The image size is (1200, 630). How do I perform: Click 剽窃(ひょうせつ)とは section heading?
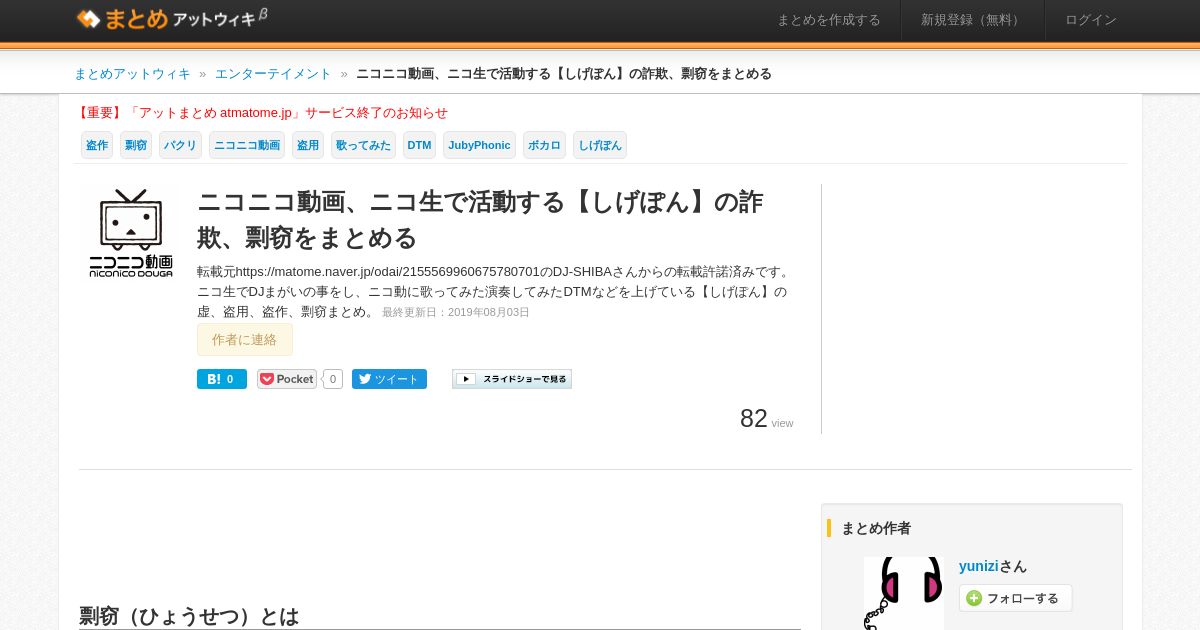pos(189,616)
